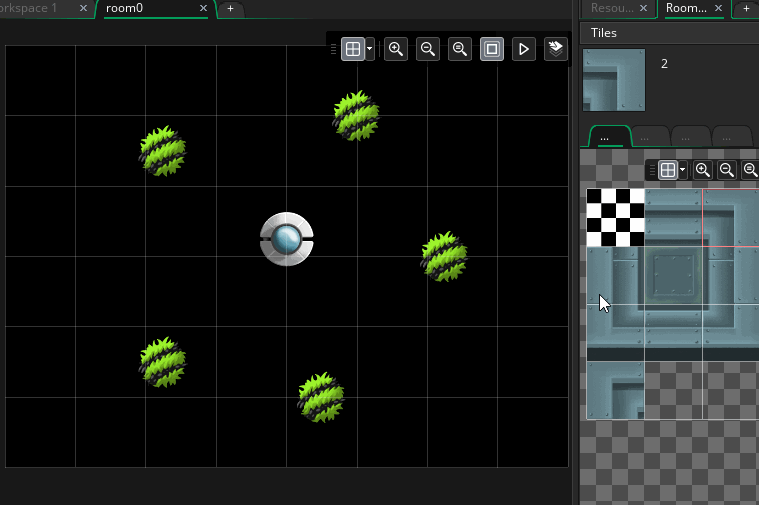The width and height of the screenshot is (759, 505).
Task: Select the rightmost green bush instance
Action: (x=444, y=257)
